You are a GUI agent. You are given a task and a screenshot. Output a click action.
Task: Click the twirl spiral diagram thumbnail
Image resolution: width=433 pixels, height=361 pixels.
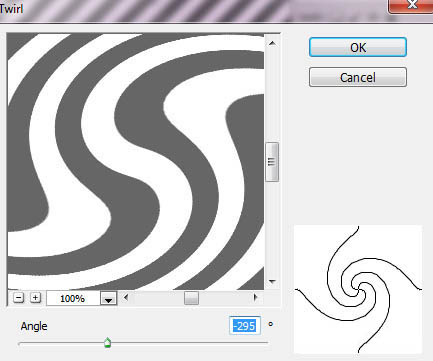358,289
